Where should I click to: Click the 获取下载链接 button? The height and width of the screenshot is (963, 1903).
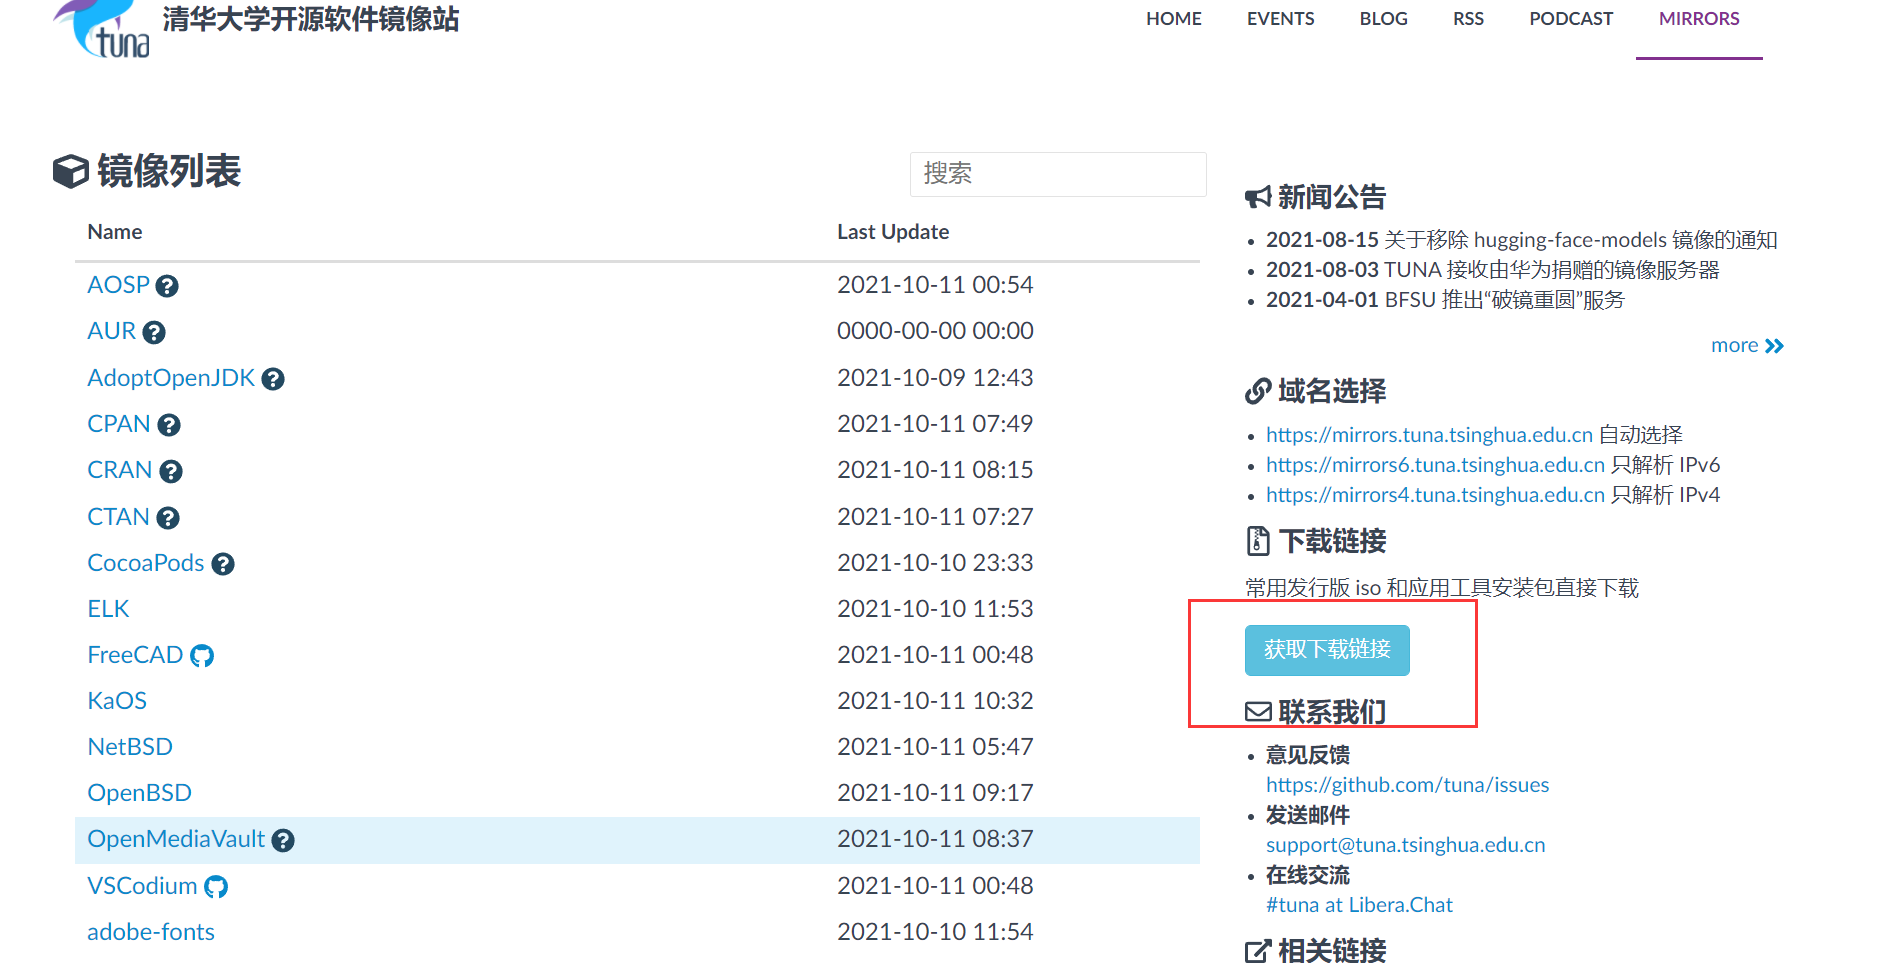(1327, 650)
